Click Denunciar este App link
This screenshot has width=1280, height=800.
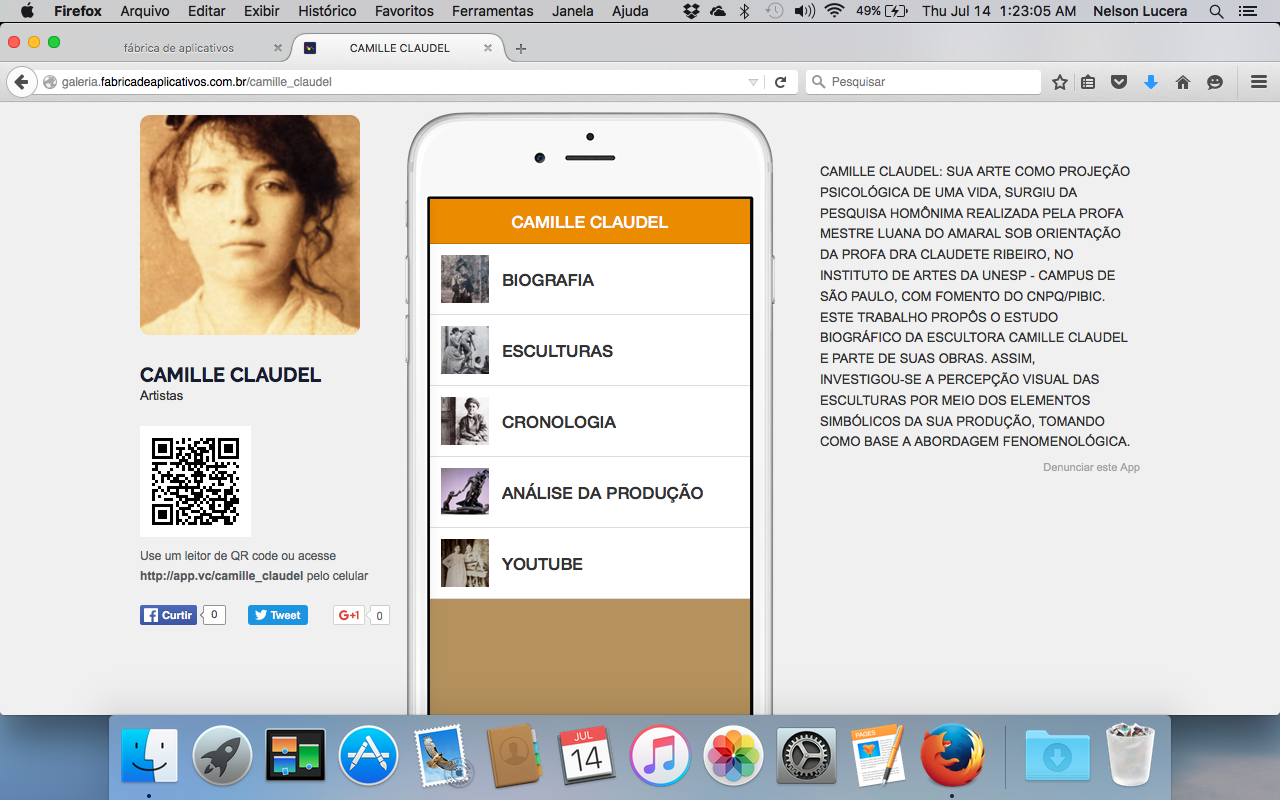click(1091, 467)
